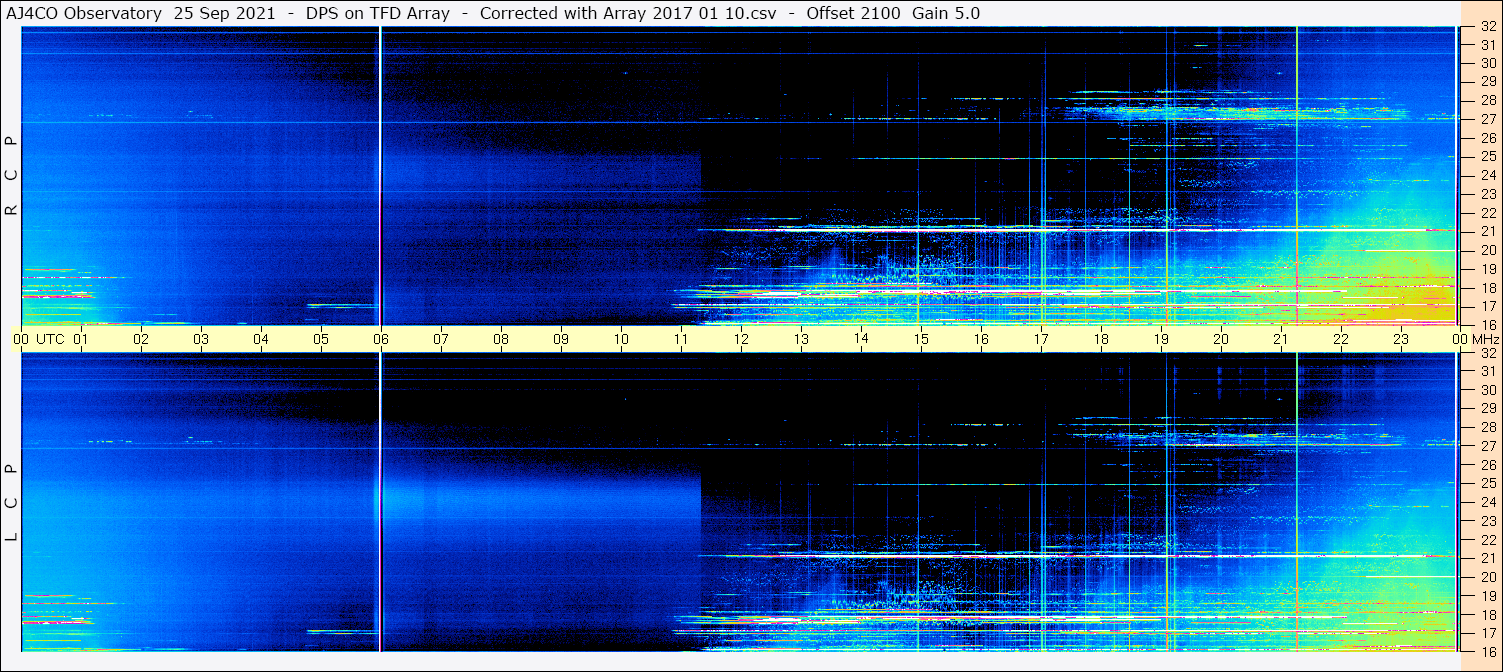1503x672 pixels.
Task: Click the 21 MHz label in LCP panel
Action: (1487, 558)
